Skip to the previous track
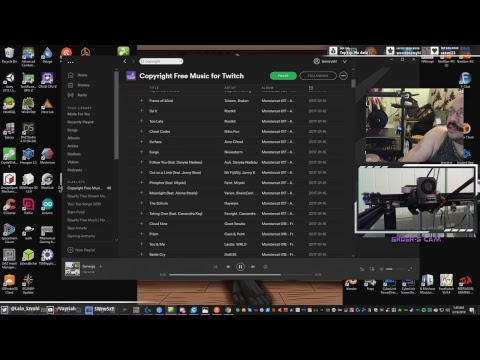 (228, 267)
